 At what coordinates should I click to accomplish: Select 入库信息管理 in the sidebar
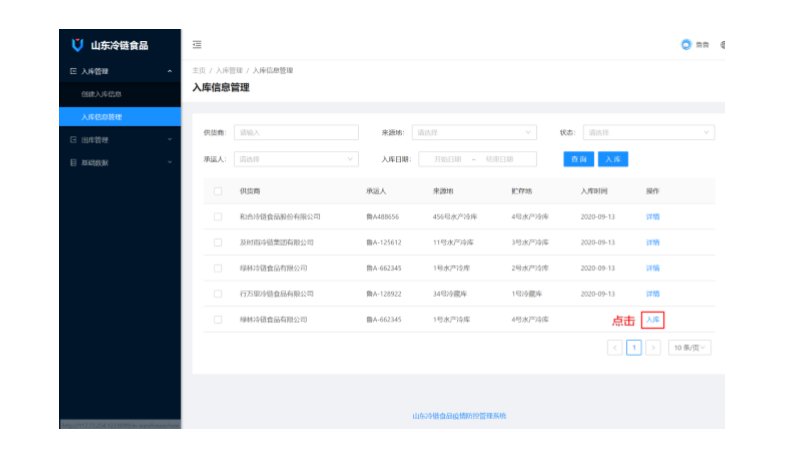point(102,117)
